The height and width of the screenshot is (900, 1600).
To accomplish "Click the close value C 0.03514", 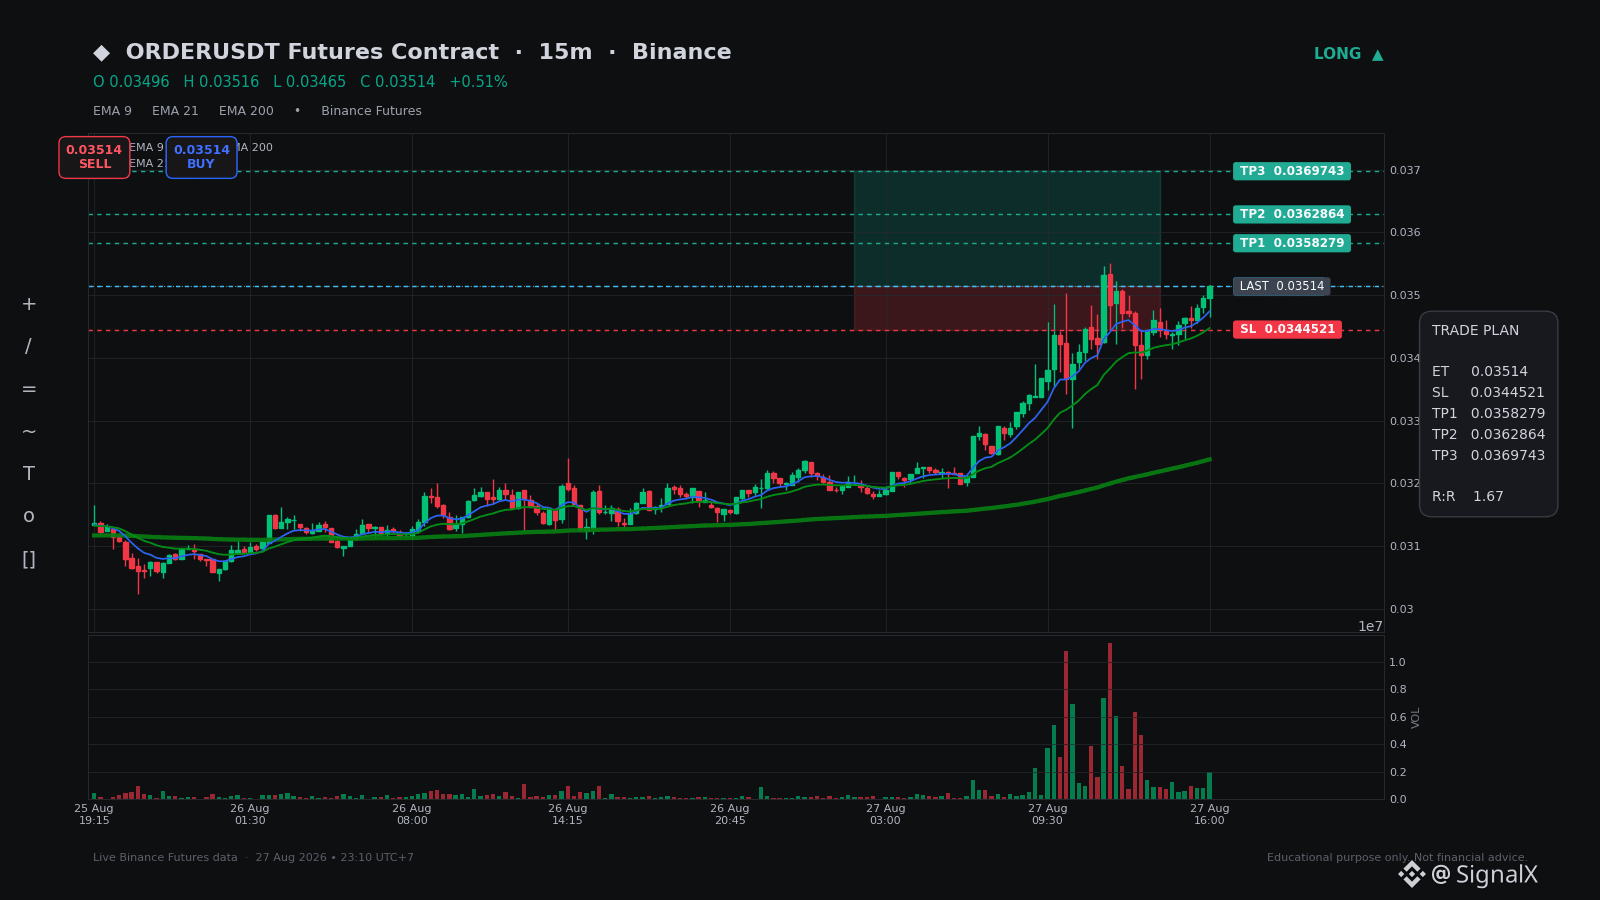I will pos(398,82).
